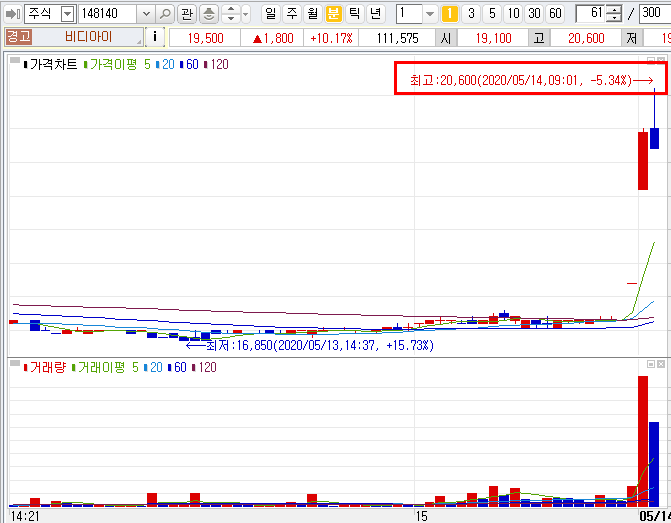This screenshot has height=523, width=671.
Task: Select the highlighted 1-minute interval button
Action: tap(449, 14)
